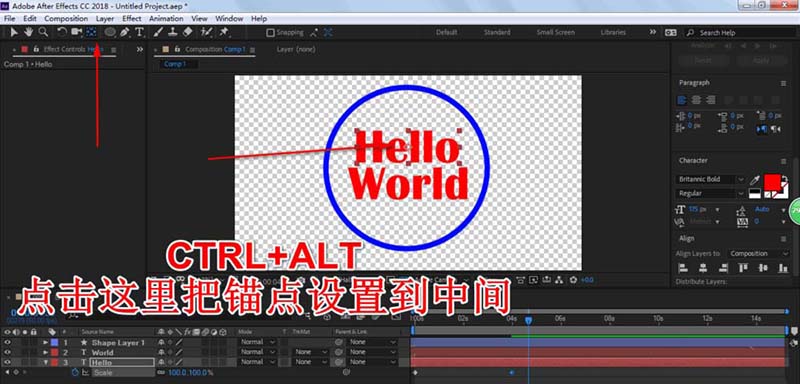800x384 pixels.
Task: Expand the World layer properties
Action: click(x=45, y=352)
